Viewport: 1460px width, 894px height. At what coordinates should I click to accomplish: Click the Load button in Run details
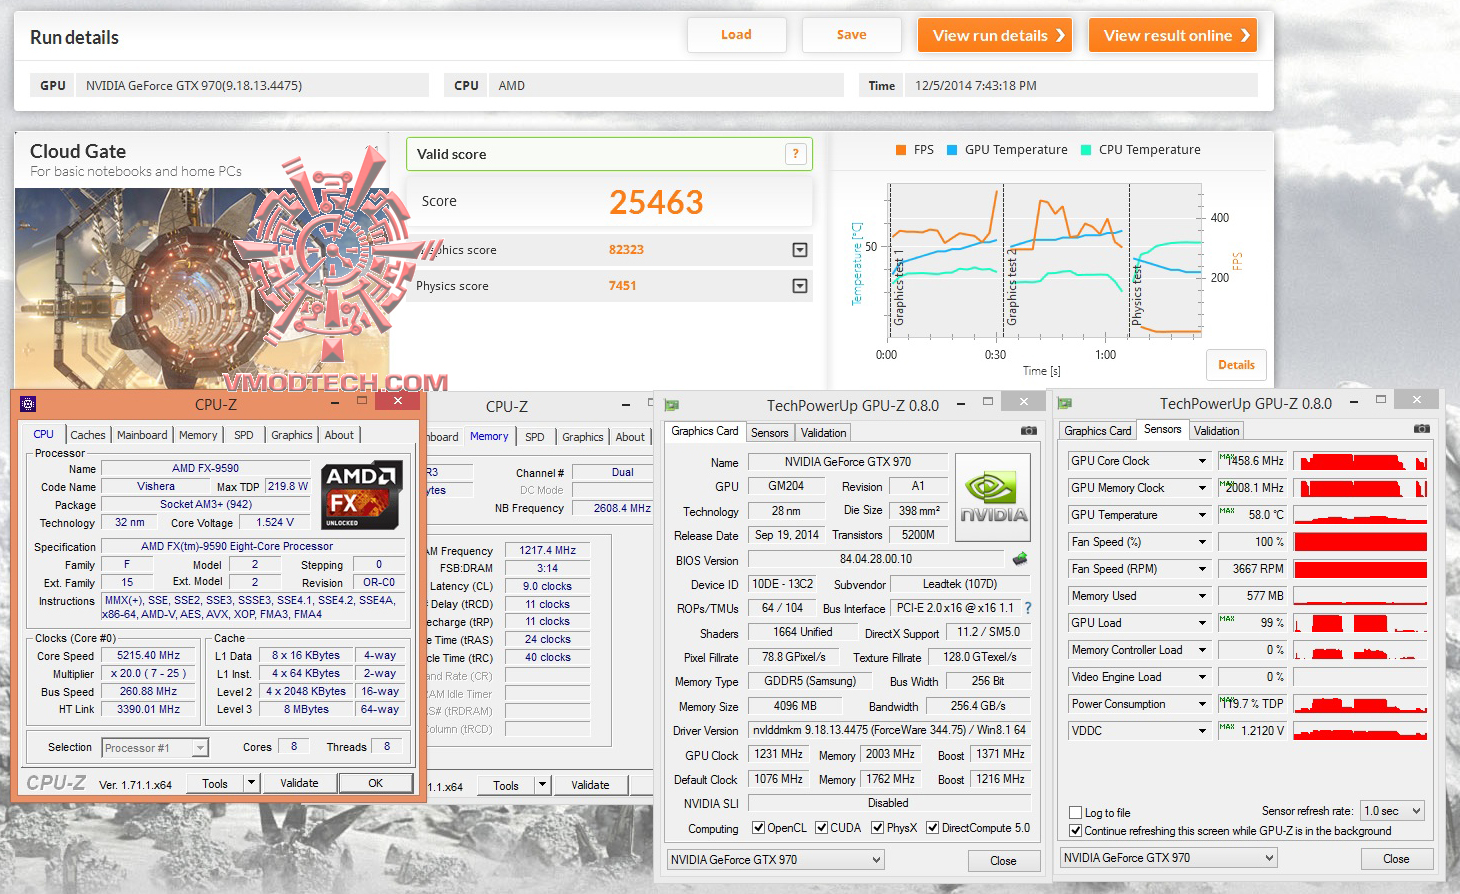tap(736, 35)
